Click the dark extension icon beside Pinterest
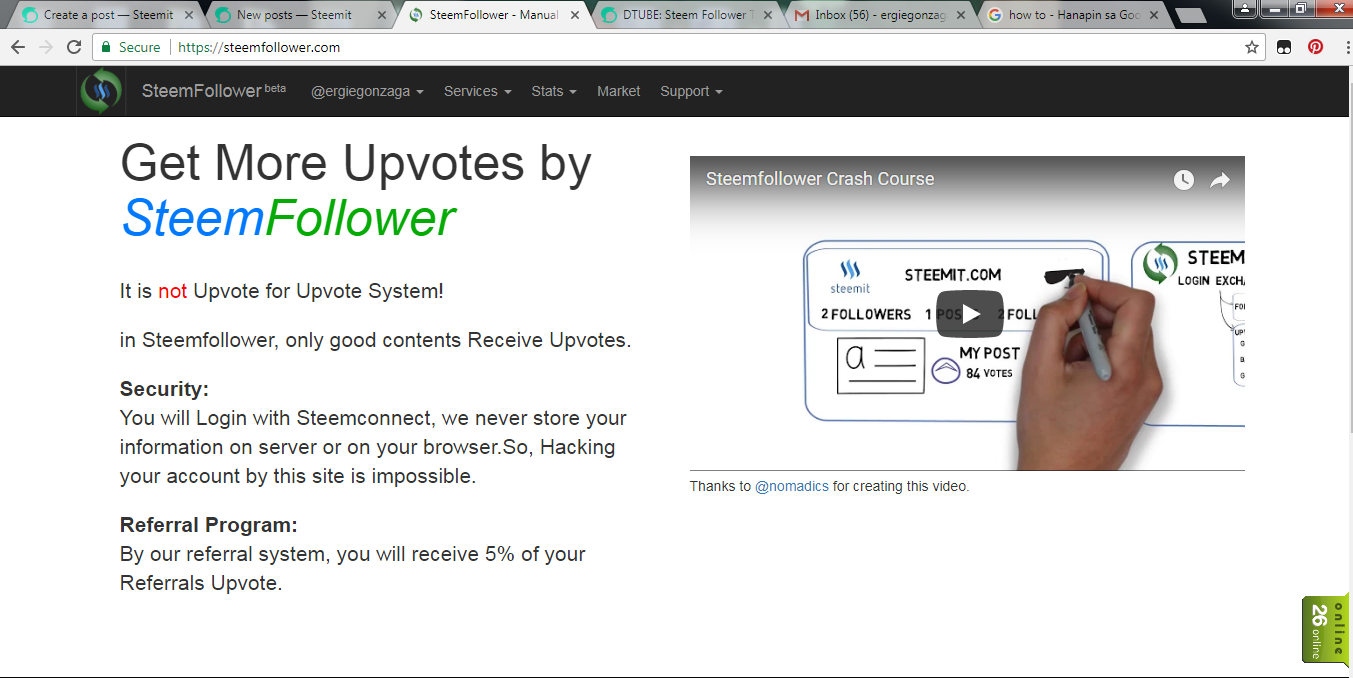Screen dimensions: 1353x678 click(1284, 47)
